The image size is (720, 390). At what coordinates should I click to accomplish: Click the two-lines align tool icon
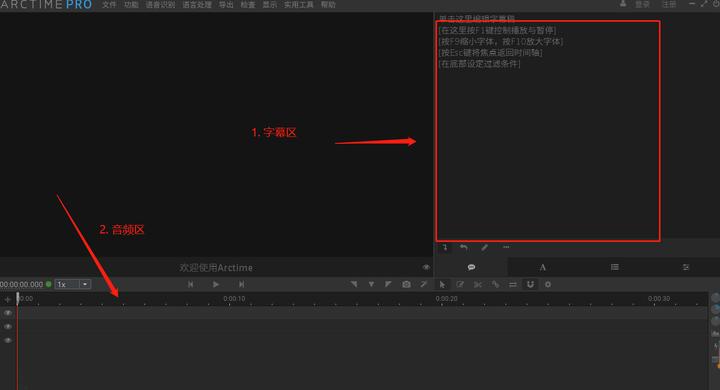tap(513, 284)
